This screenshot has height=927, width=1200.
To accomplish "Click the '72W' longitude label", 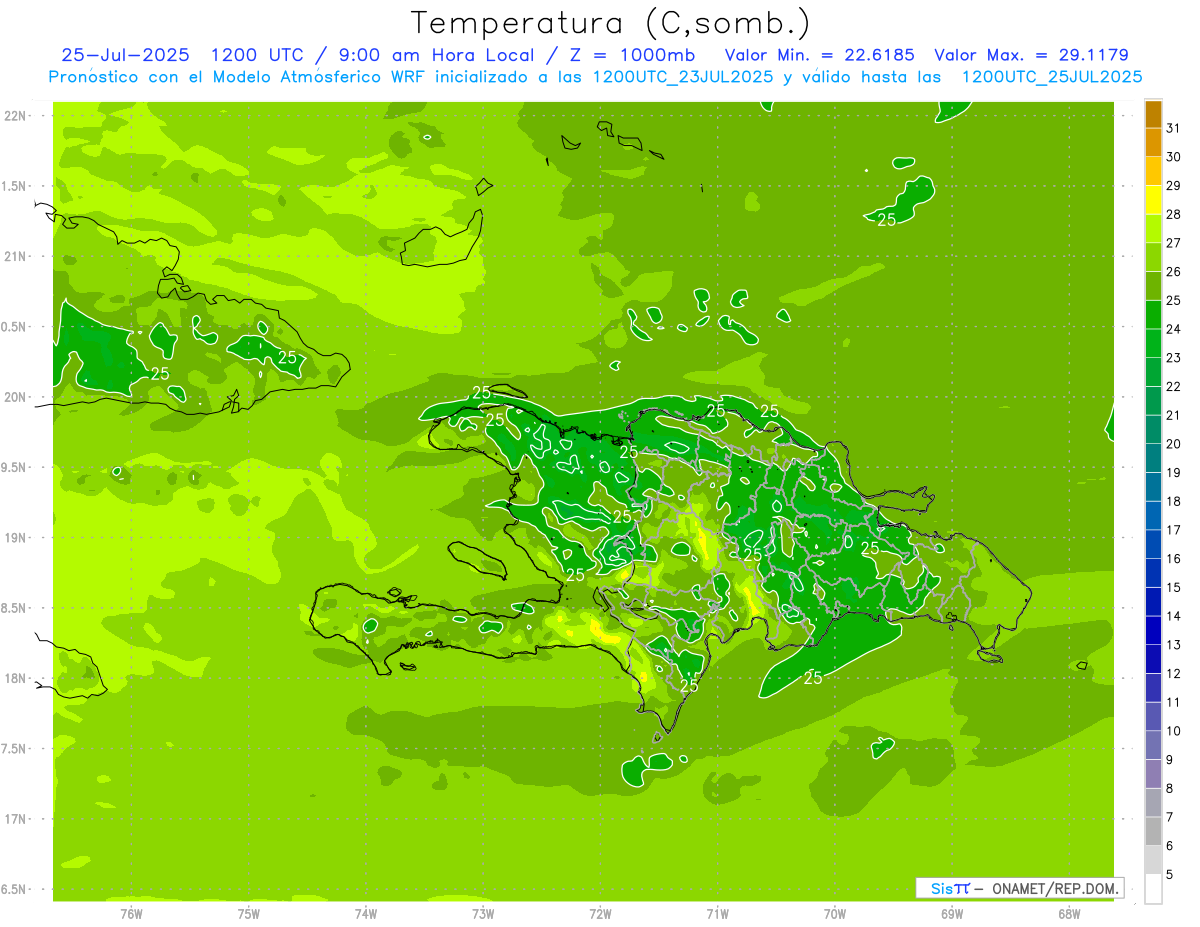I will coord(600,913).
